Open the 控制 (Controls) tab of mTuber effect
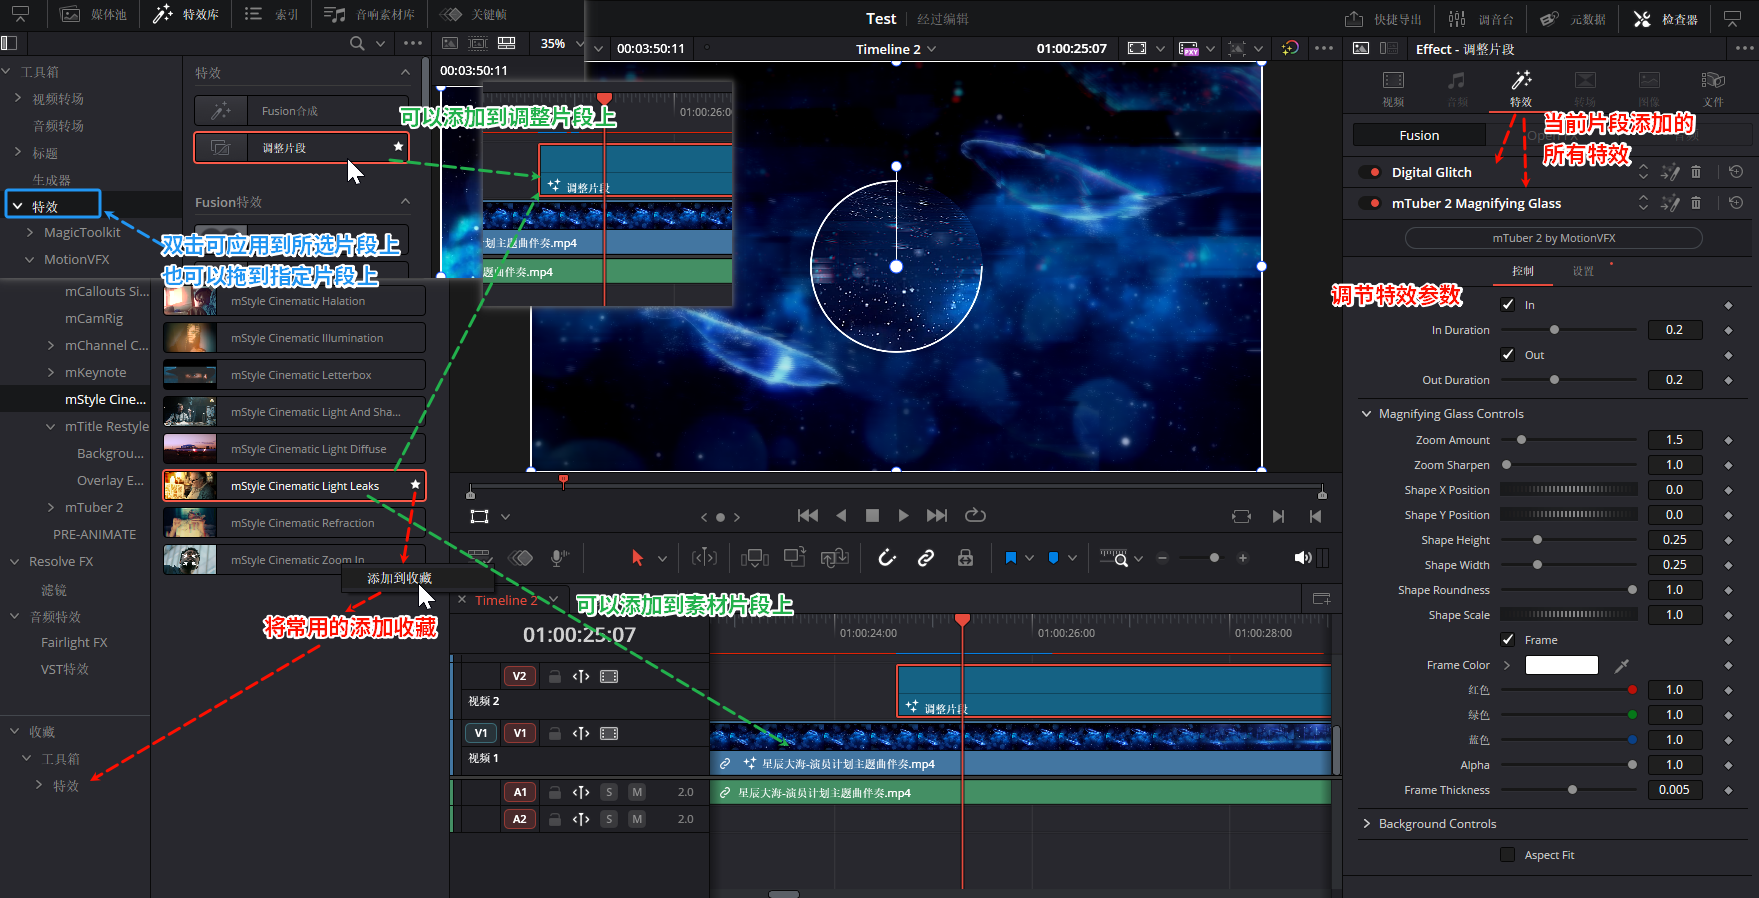Image resolution: width=1759 pixels, height=898 pixels. (1523, 271)
